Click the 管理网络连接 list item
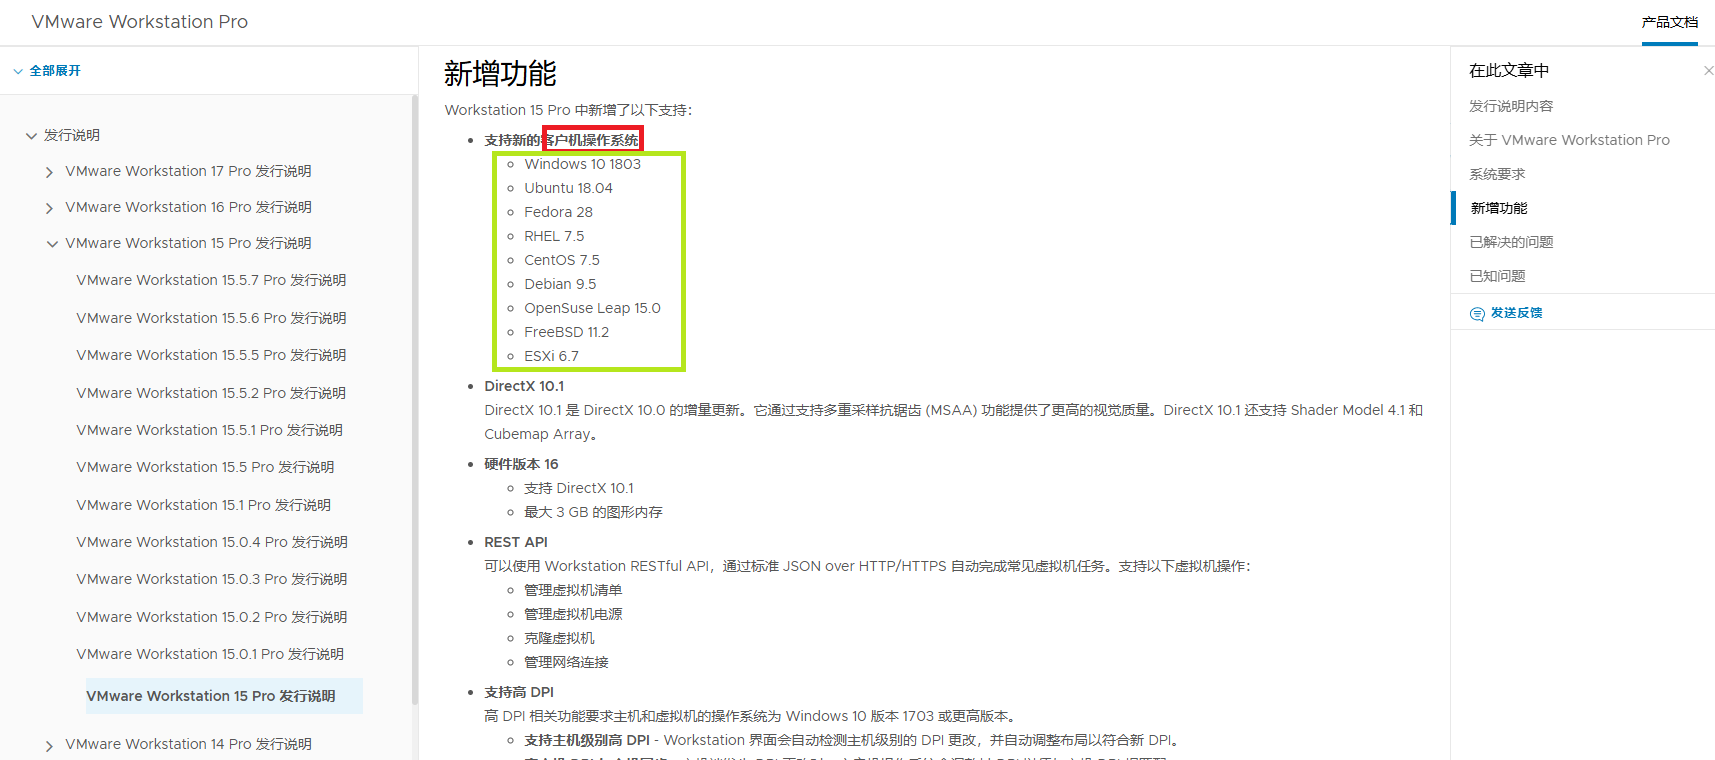Screen dimensions: 1715x760 (x=566, y=662)
